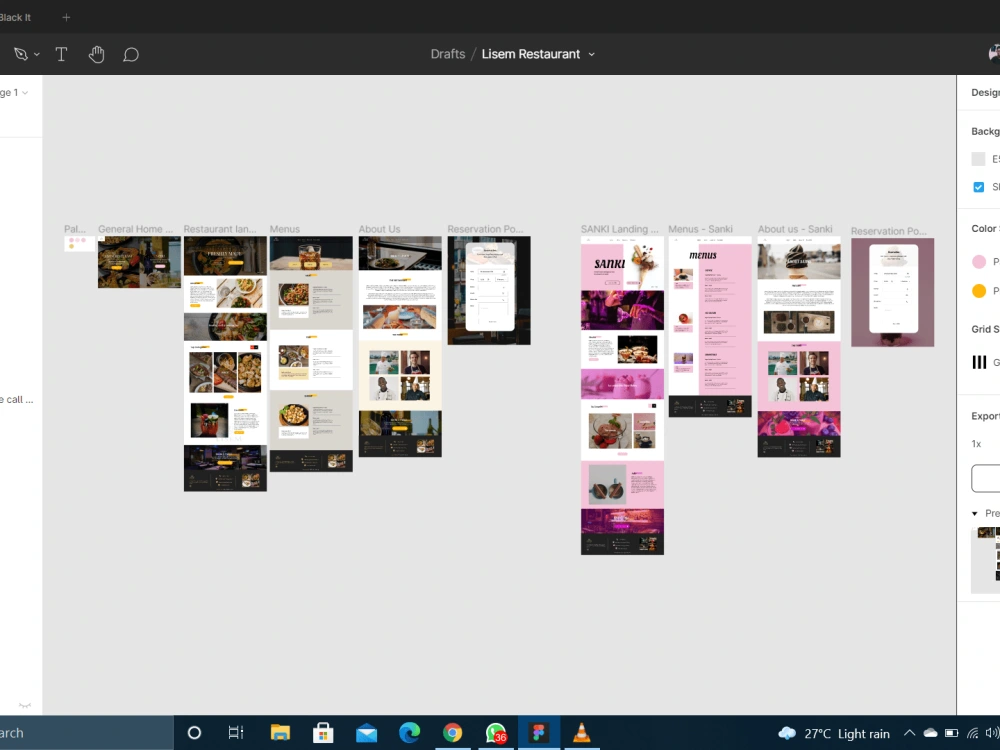Open the Lisem Restaurant file menu chevron
Viewport: 1000px width, 750px height.
[x=591, y=54]
